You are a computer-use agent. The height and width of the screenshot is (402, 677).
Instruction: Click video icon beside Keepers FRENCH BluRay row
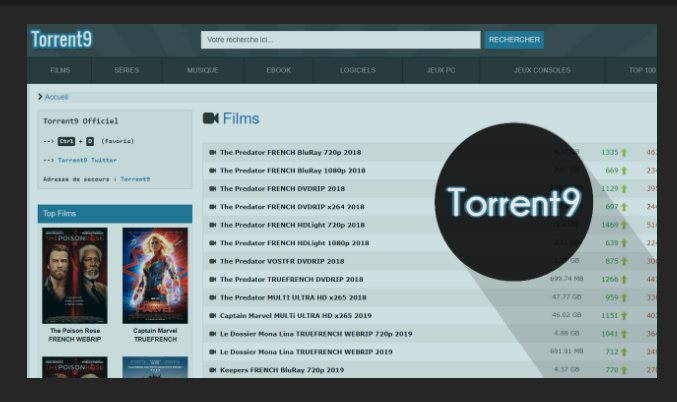(x=212, y=370)
